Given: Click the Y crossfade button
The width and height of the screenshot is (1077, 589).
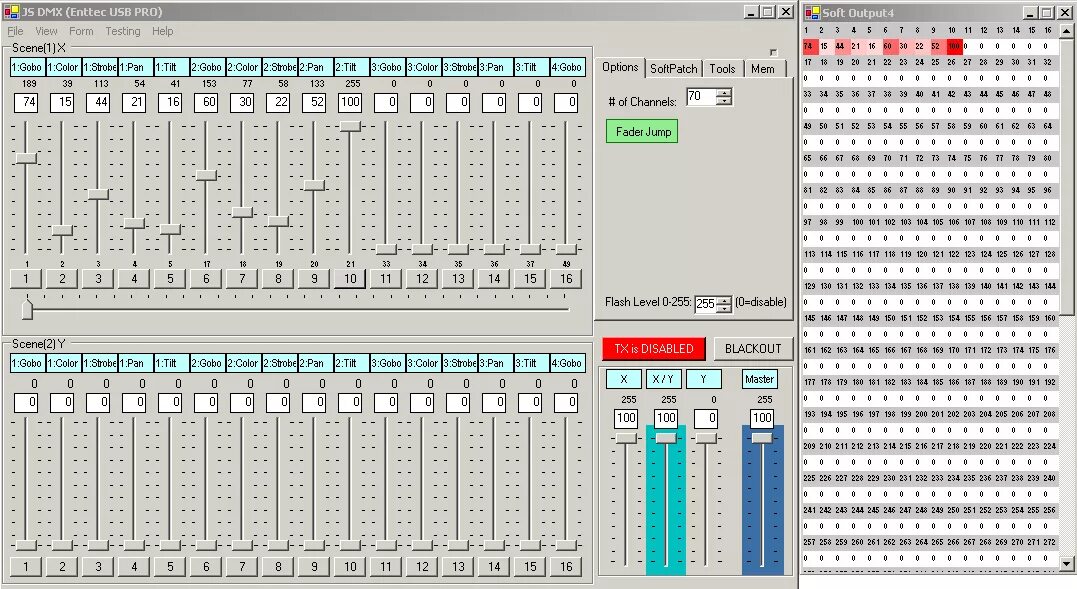Looking at the screenshot, I should (x=703, y=379).
